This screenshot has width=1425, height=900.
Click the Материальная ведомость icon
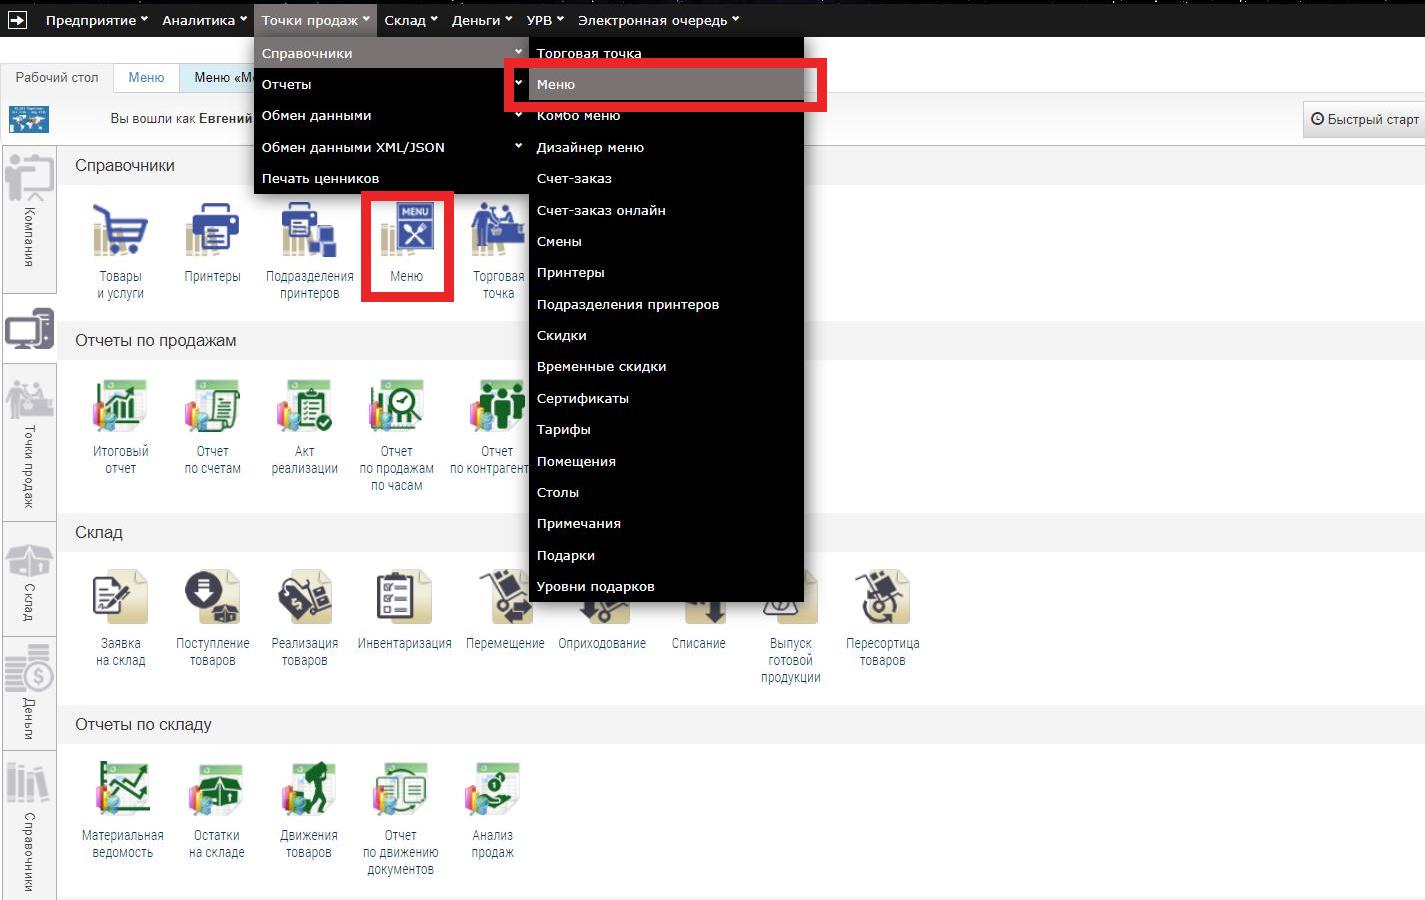click(122, 791)
